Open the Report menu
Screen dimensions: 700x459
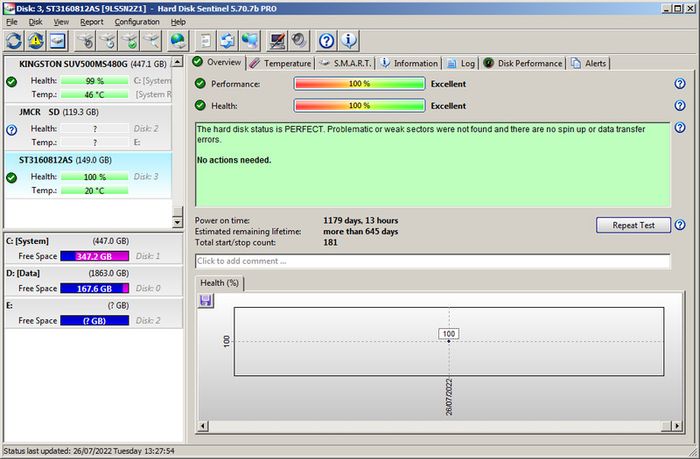[92, 22]
